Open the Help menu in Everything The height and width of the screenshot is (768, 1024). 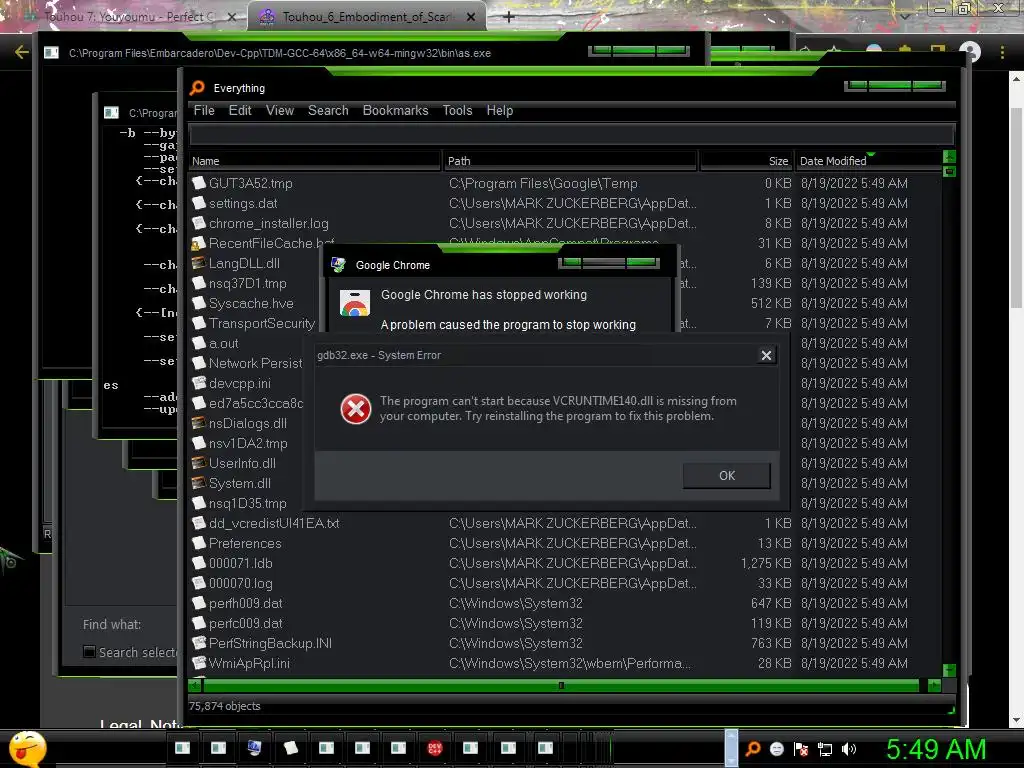pyautogui.click(x=500, y=110)
